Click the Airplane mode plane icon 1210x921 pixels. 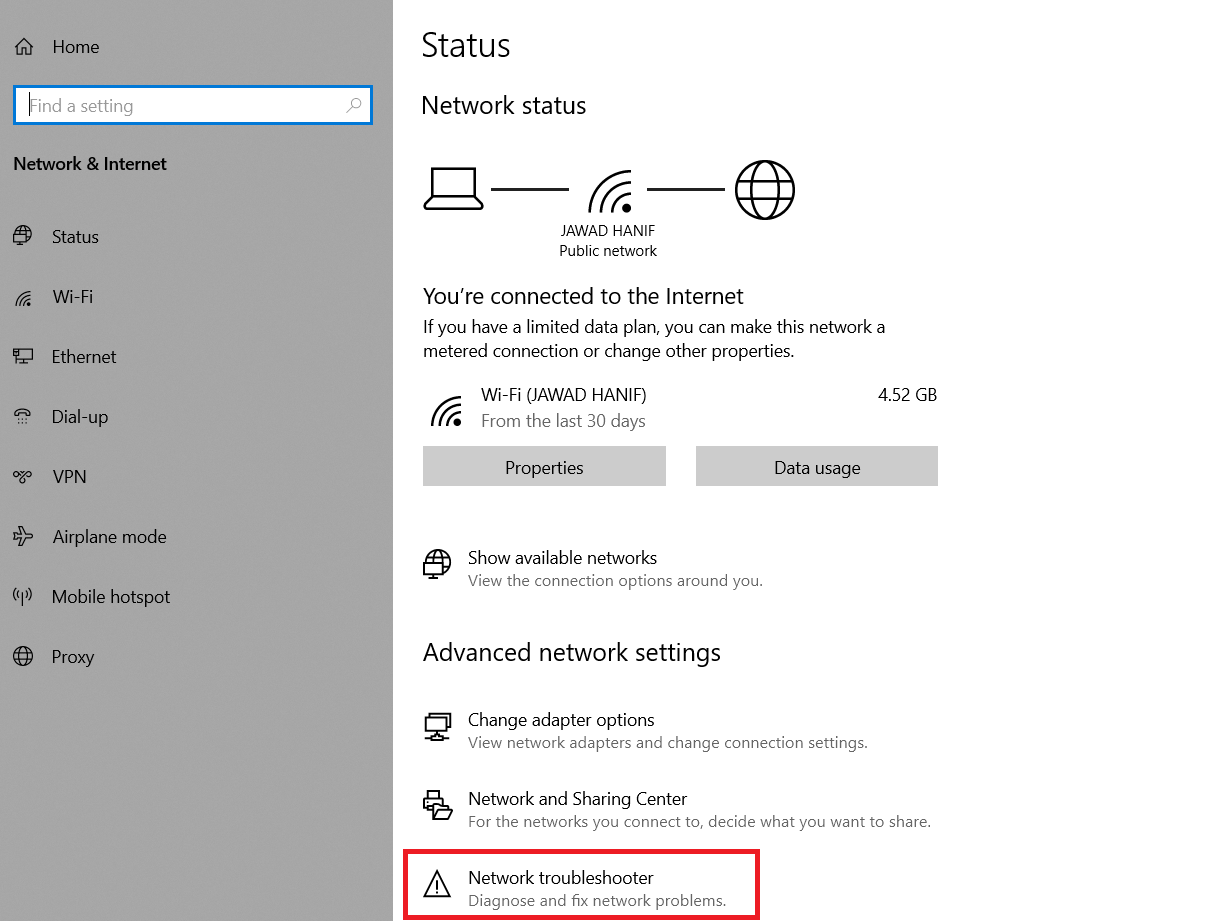pyautogui.click(x=22, y=537)
